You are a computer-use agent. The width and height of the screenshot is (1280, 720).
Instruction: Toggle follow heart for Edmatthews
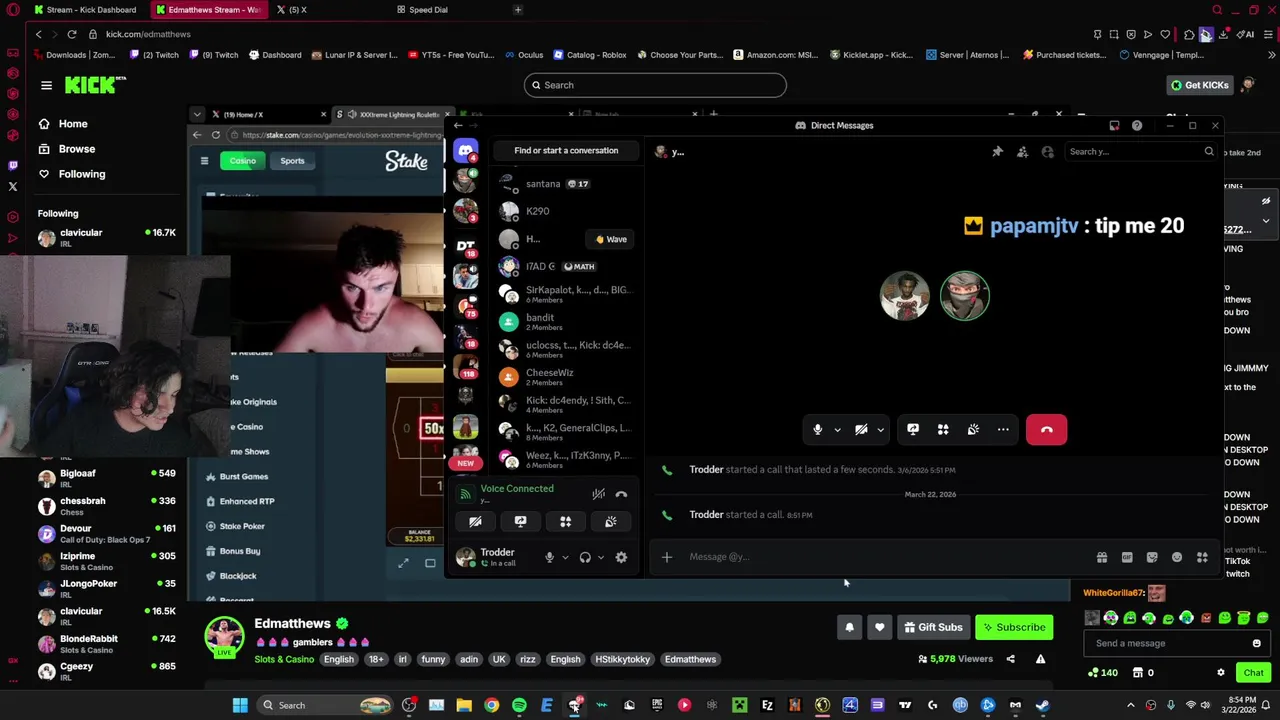click(x=879, y=628)
